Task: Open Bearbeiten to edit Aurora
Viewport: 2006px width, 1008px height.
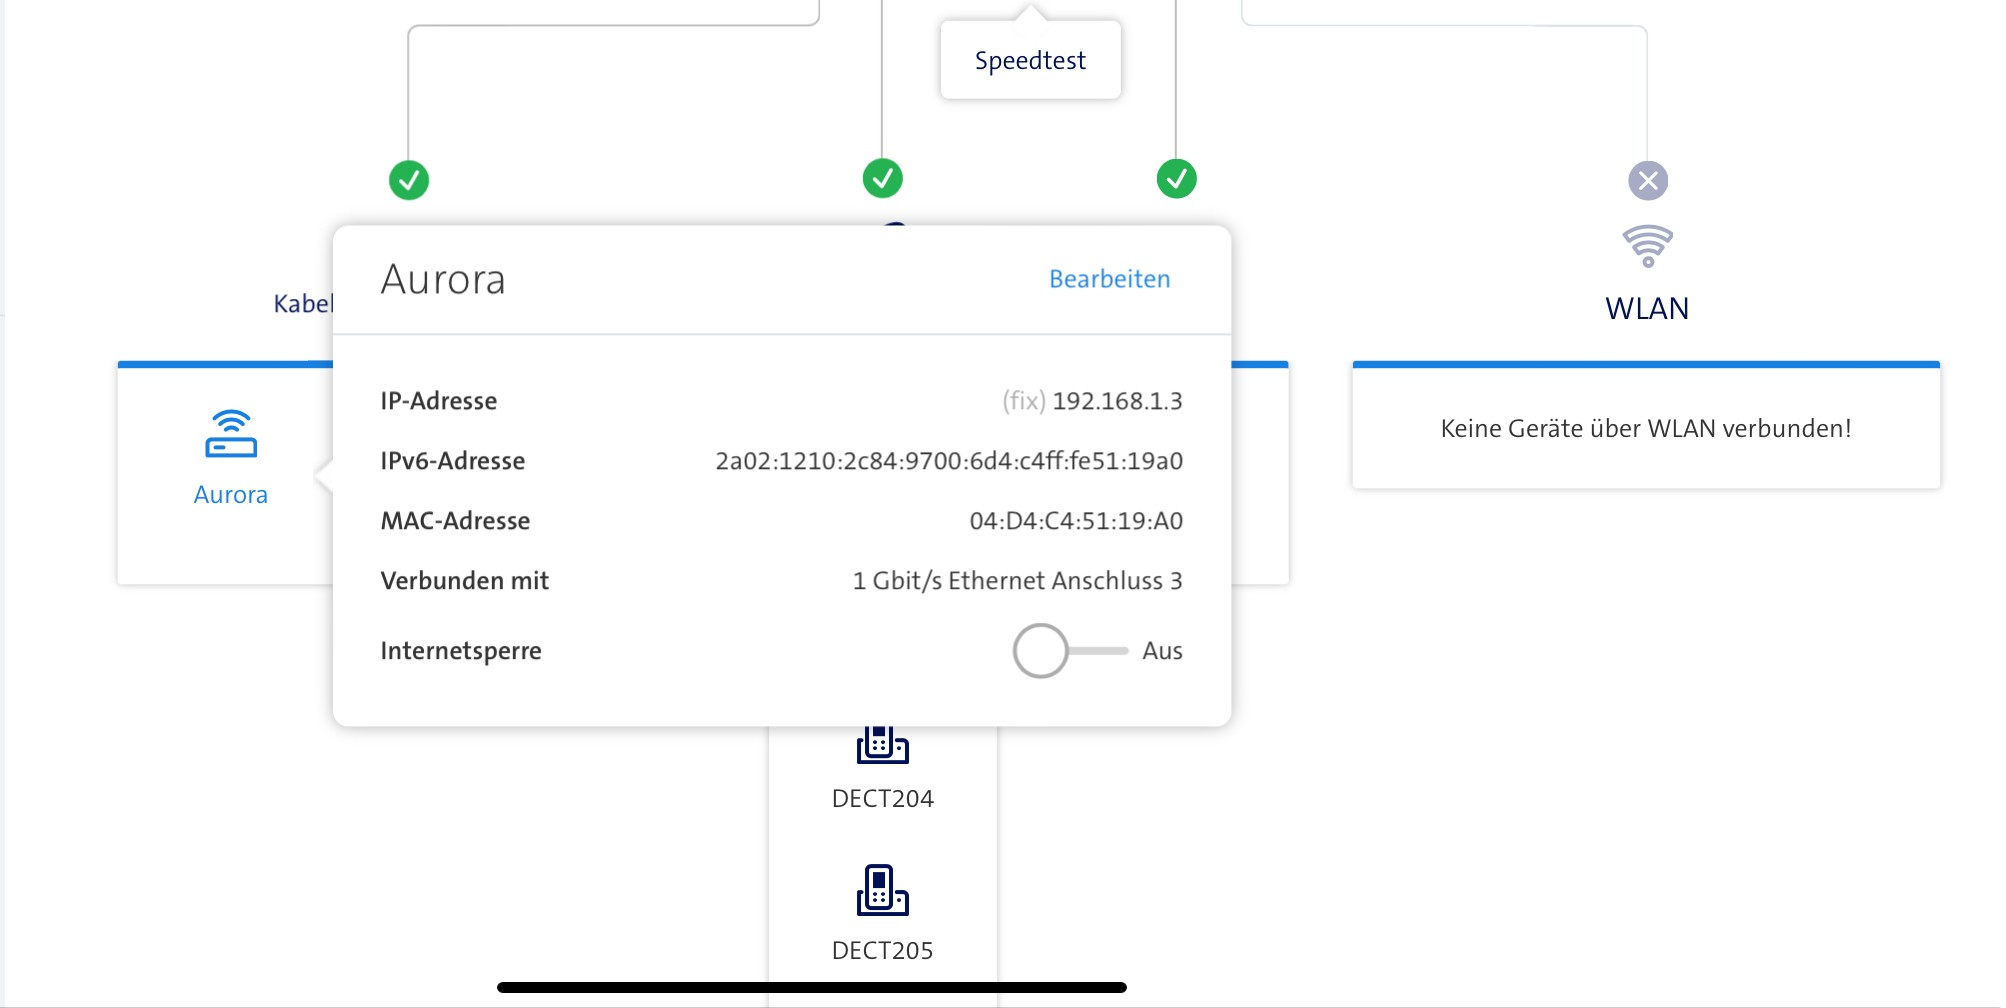Action: (1109, 279)
